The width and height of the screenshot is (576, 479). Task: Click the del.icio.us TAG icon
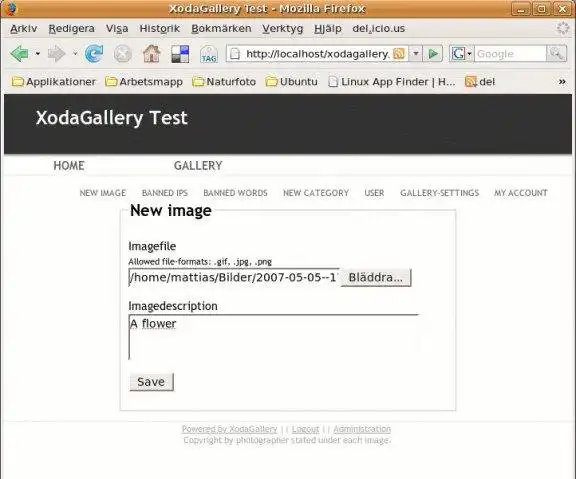209,54
